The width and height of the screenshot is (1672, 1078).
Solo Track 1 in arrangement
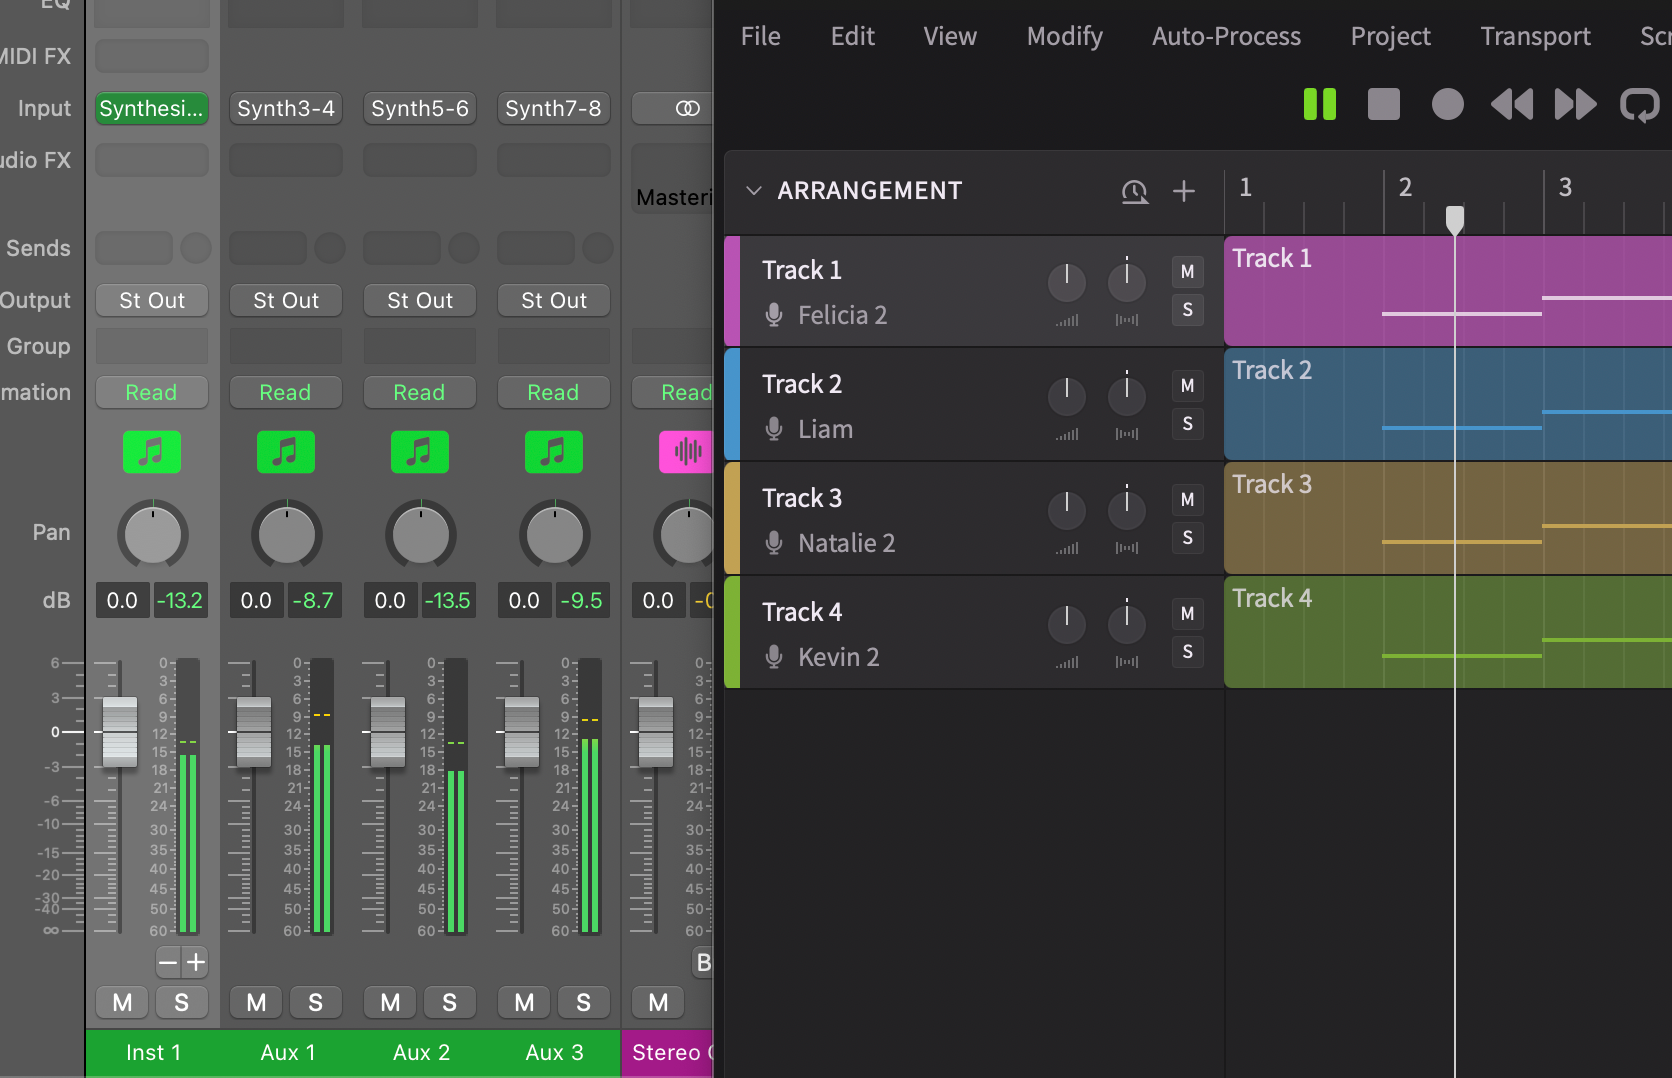pos(1187,309)
